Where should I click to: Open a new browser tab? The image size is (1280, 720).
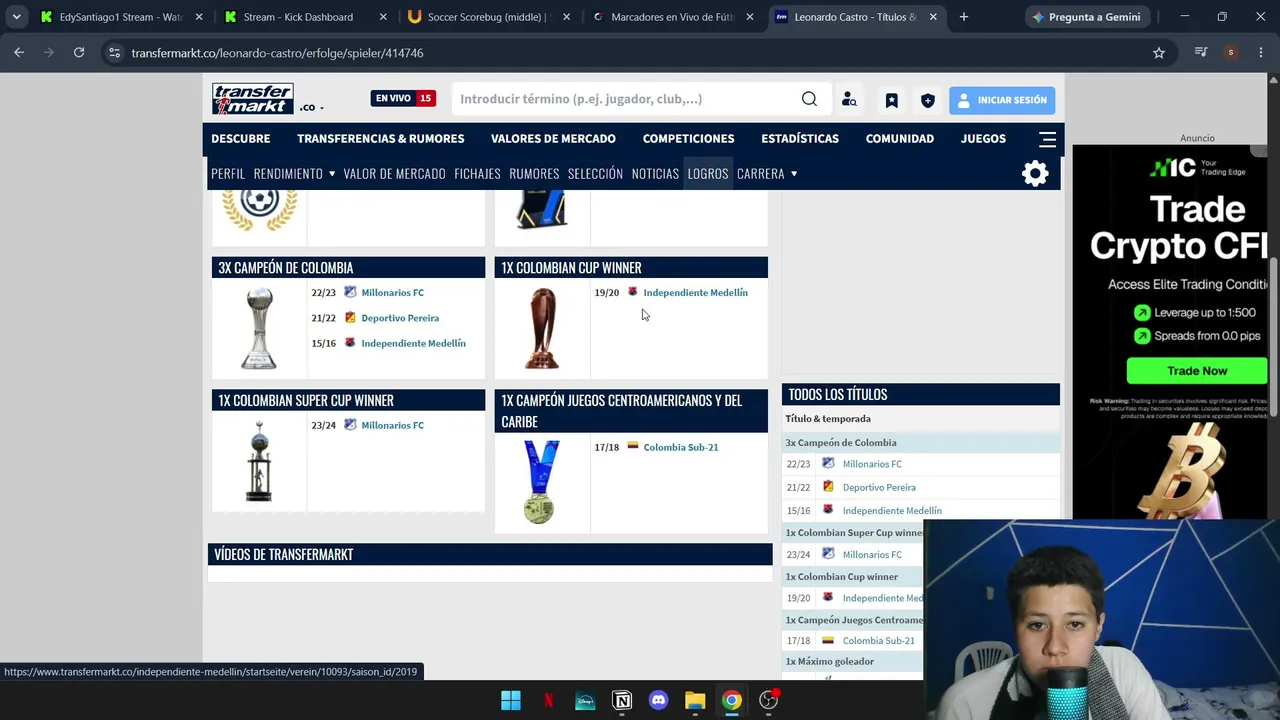coord(964,17)
